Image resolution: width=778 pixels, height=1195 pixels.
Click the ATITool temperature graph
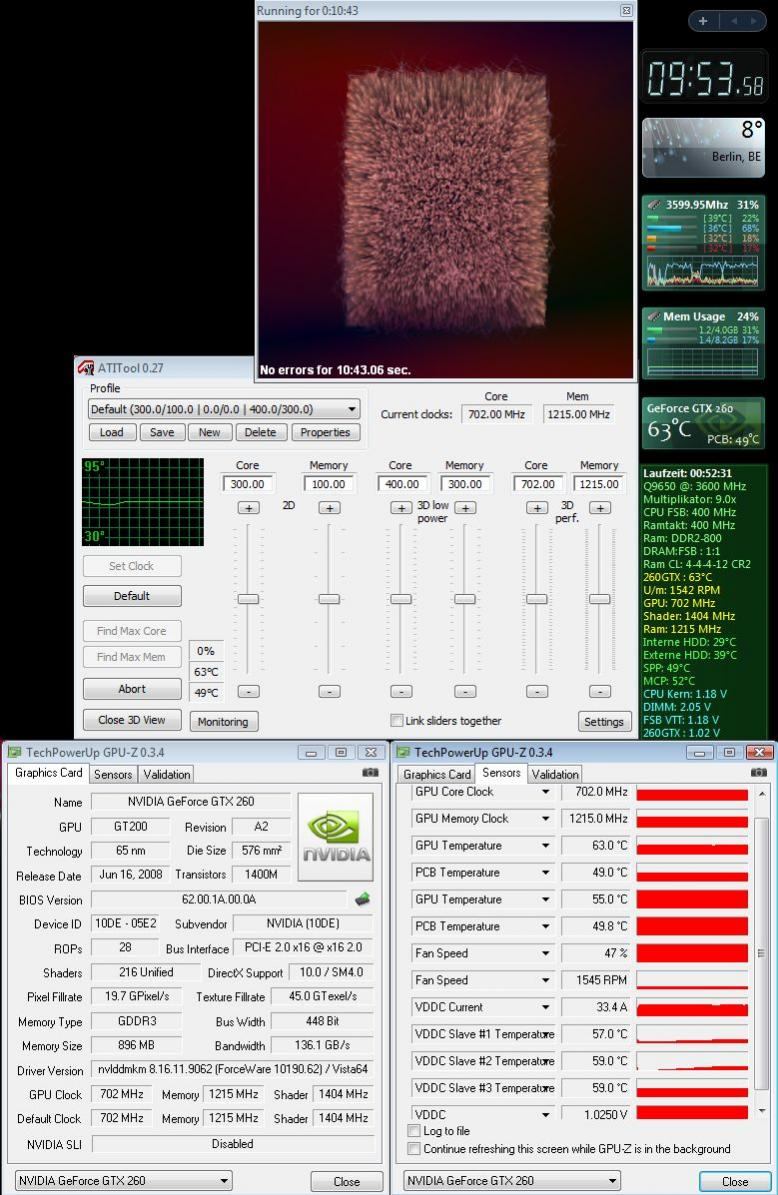(143, 501)
